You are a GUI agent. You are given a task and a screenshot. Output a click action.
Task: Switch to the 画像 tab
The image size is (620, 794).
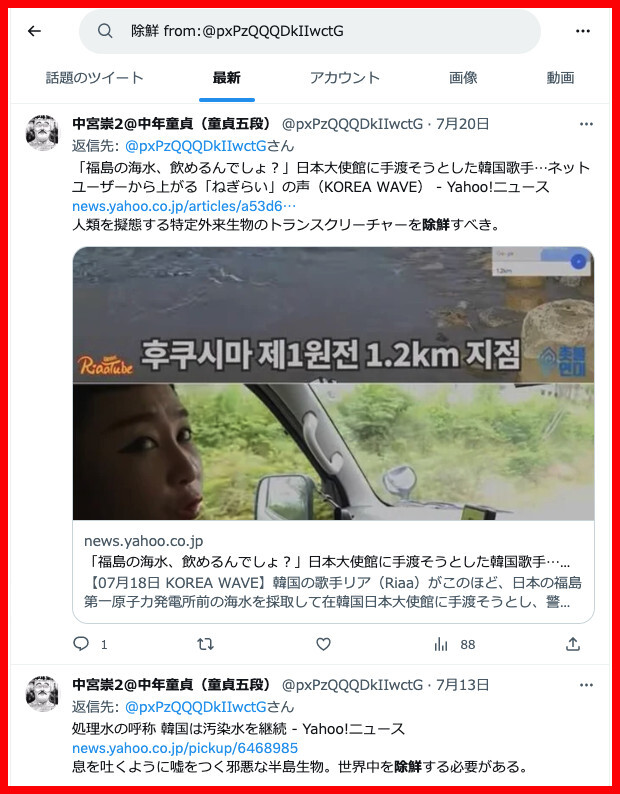pos(463,78)
